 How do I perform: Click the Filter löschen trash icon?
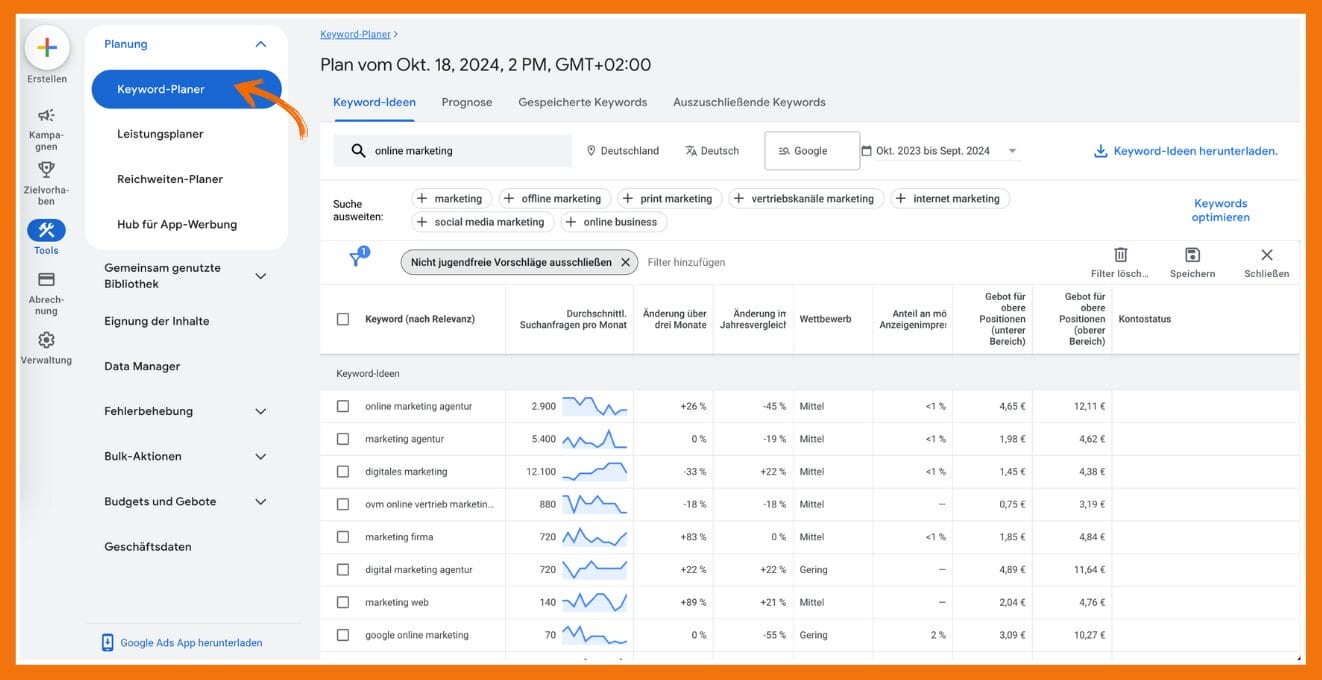coord(1120,254)
